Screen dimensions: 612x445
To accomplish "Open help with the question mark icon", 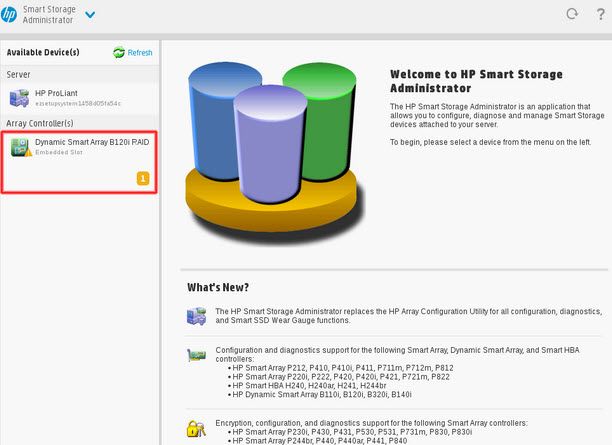I will coord(598,14).
